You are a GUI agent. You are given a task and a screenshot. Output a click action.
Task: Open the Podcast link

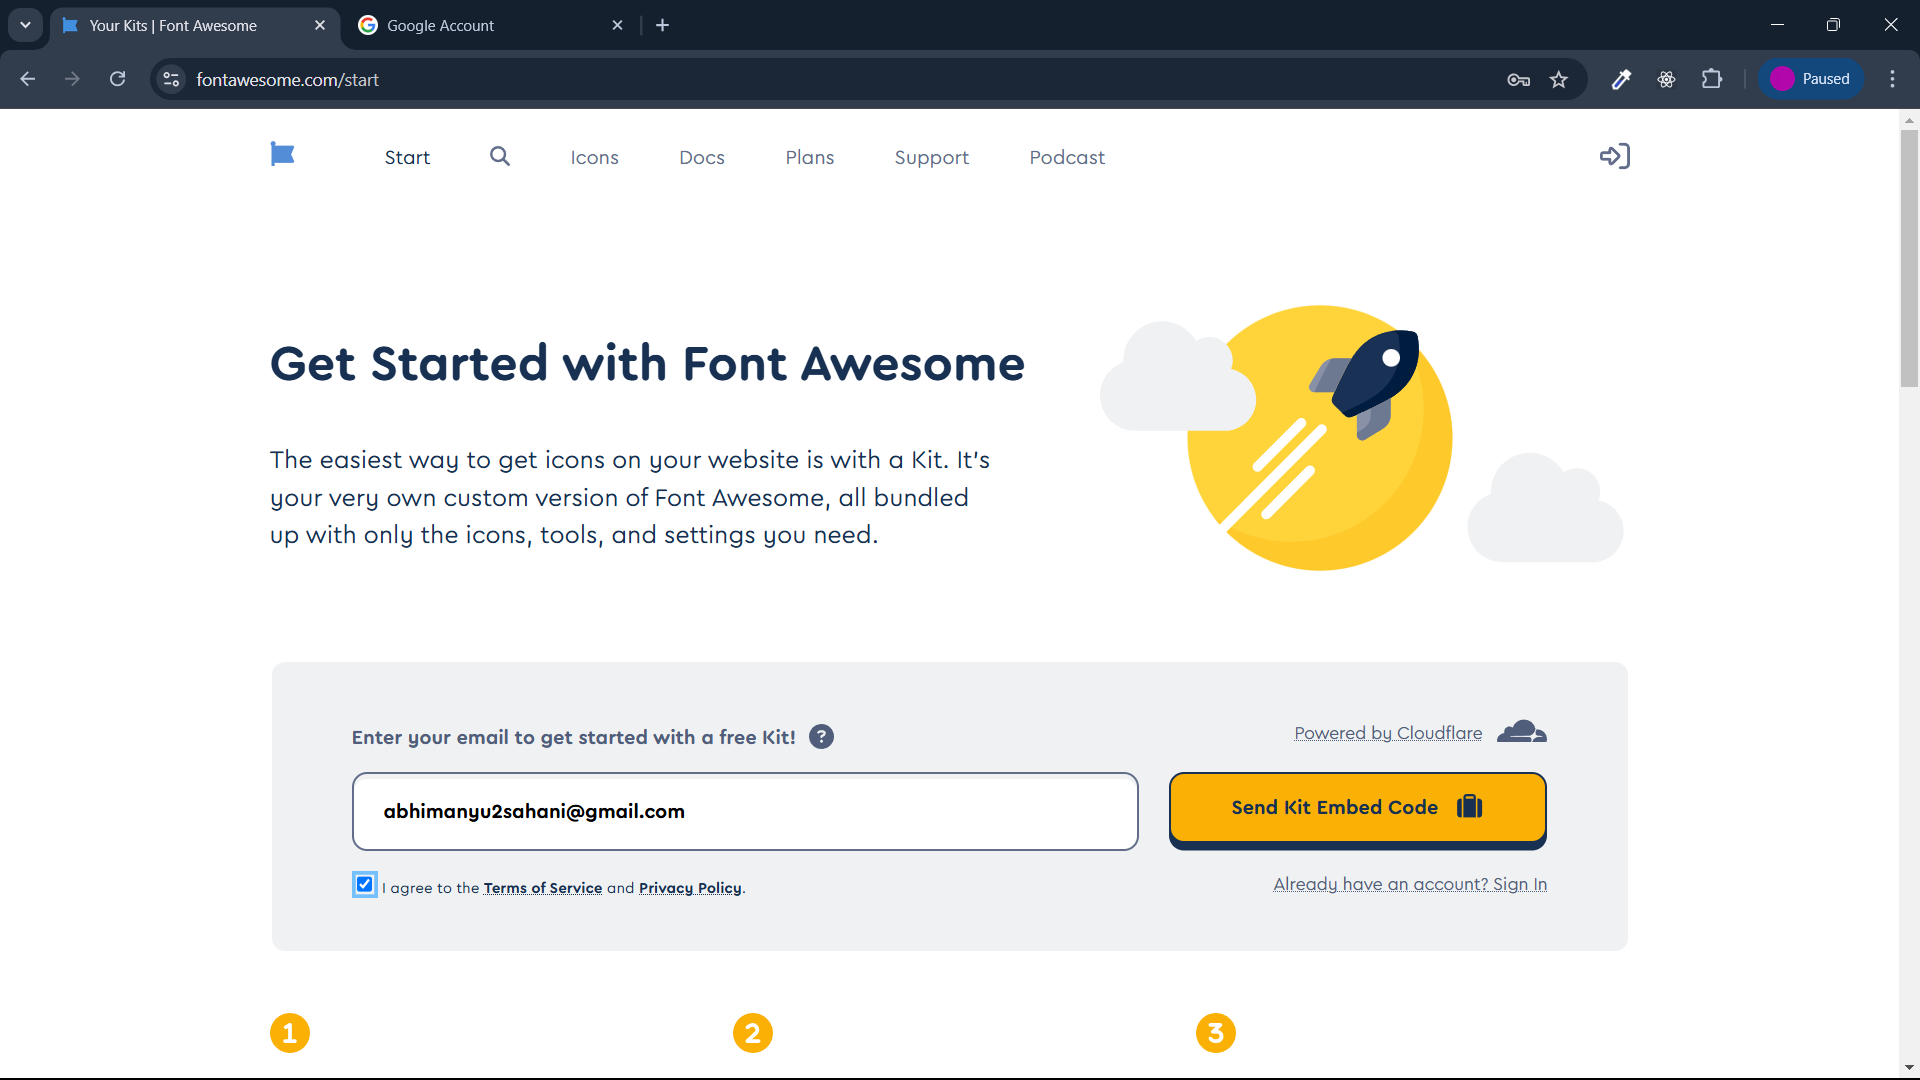pyautogui.click(x=1067, y=157)
